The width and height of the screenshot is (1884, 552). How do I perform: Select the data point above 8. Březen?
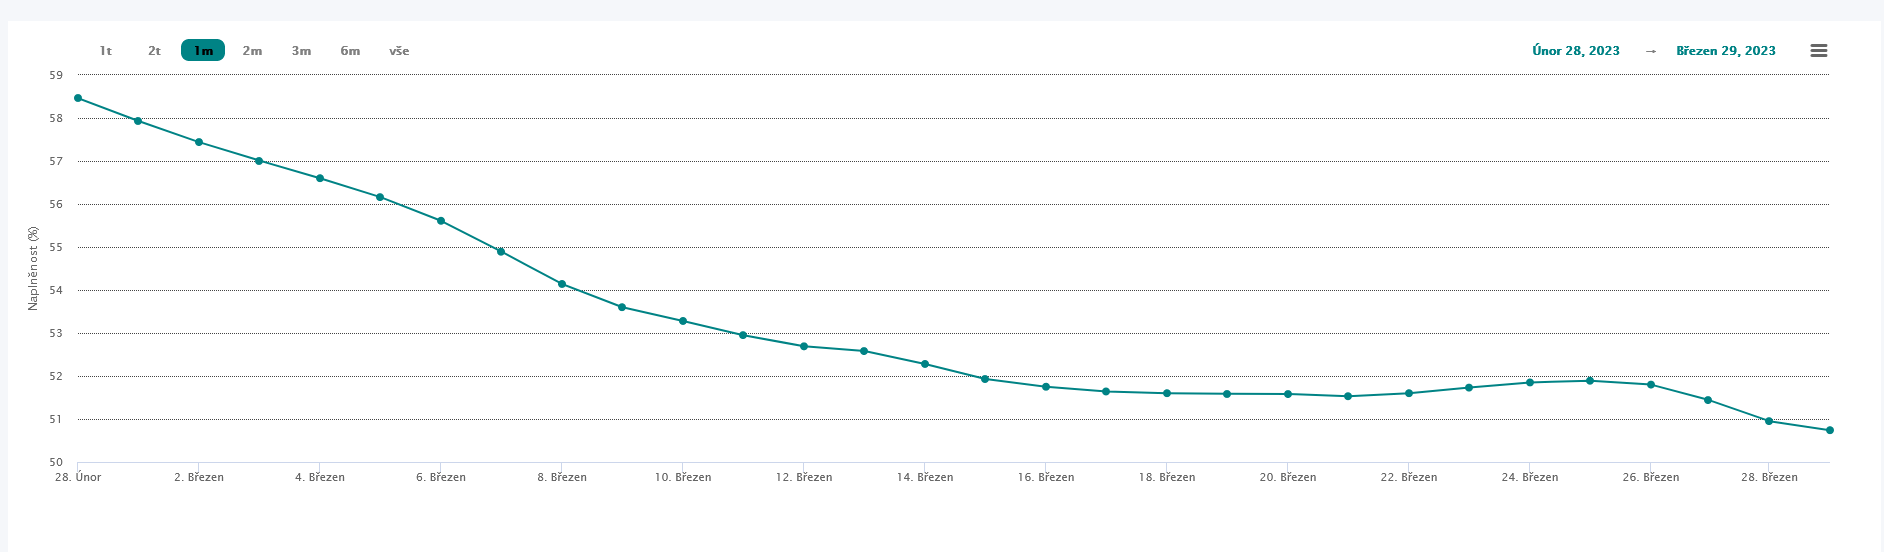pyautogui.click(x=562, y=284)
